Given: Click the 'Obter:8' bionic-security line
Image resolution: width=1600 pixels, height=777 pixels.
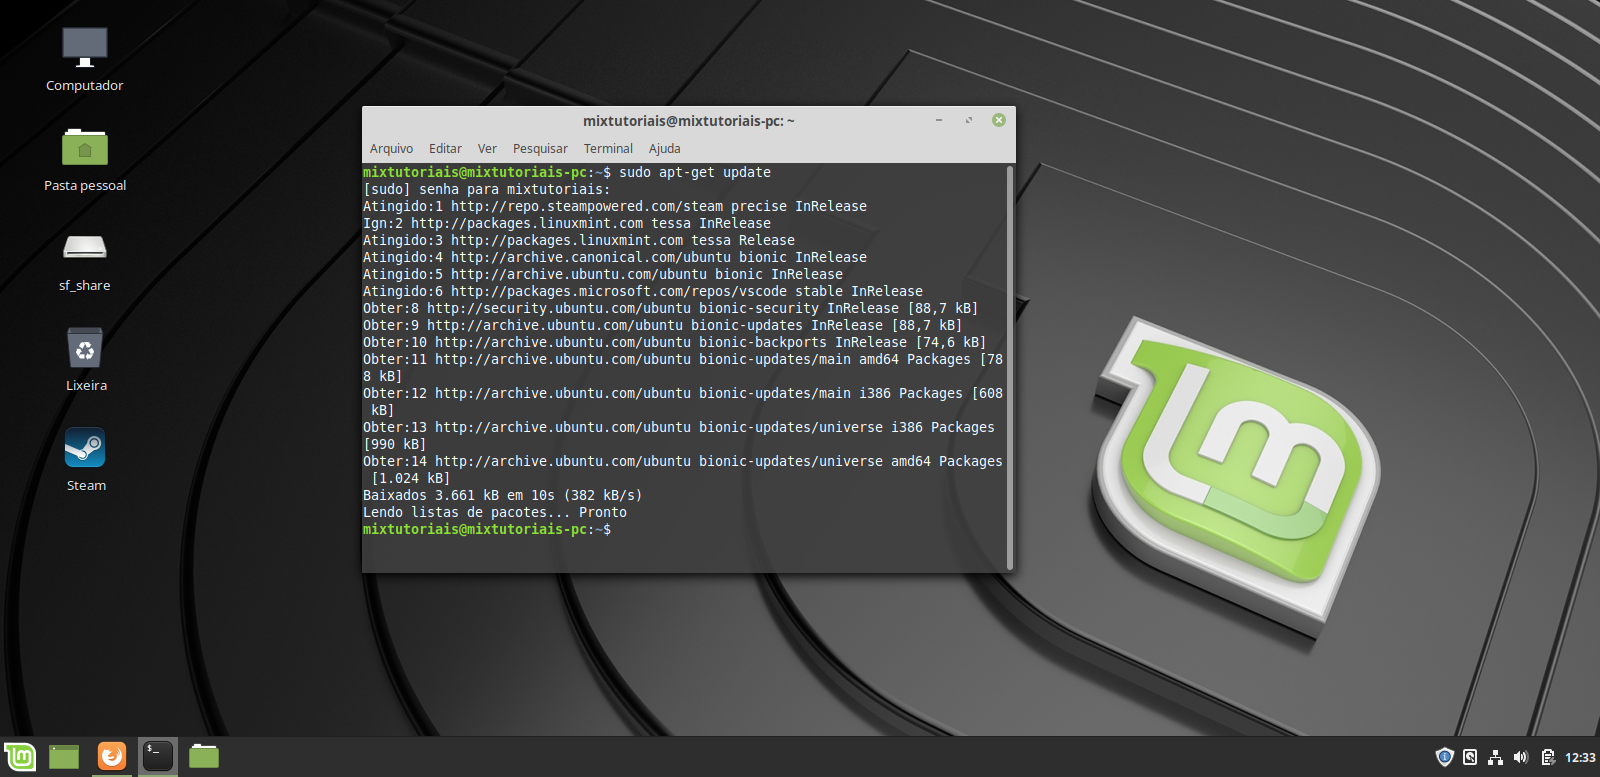Looking at the screenshot, I should tap(671, 308).
